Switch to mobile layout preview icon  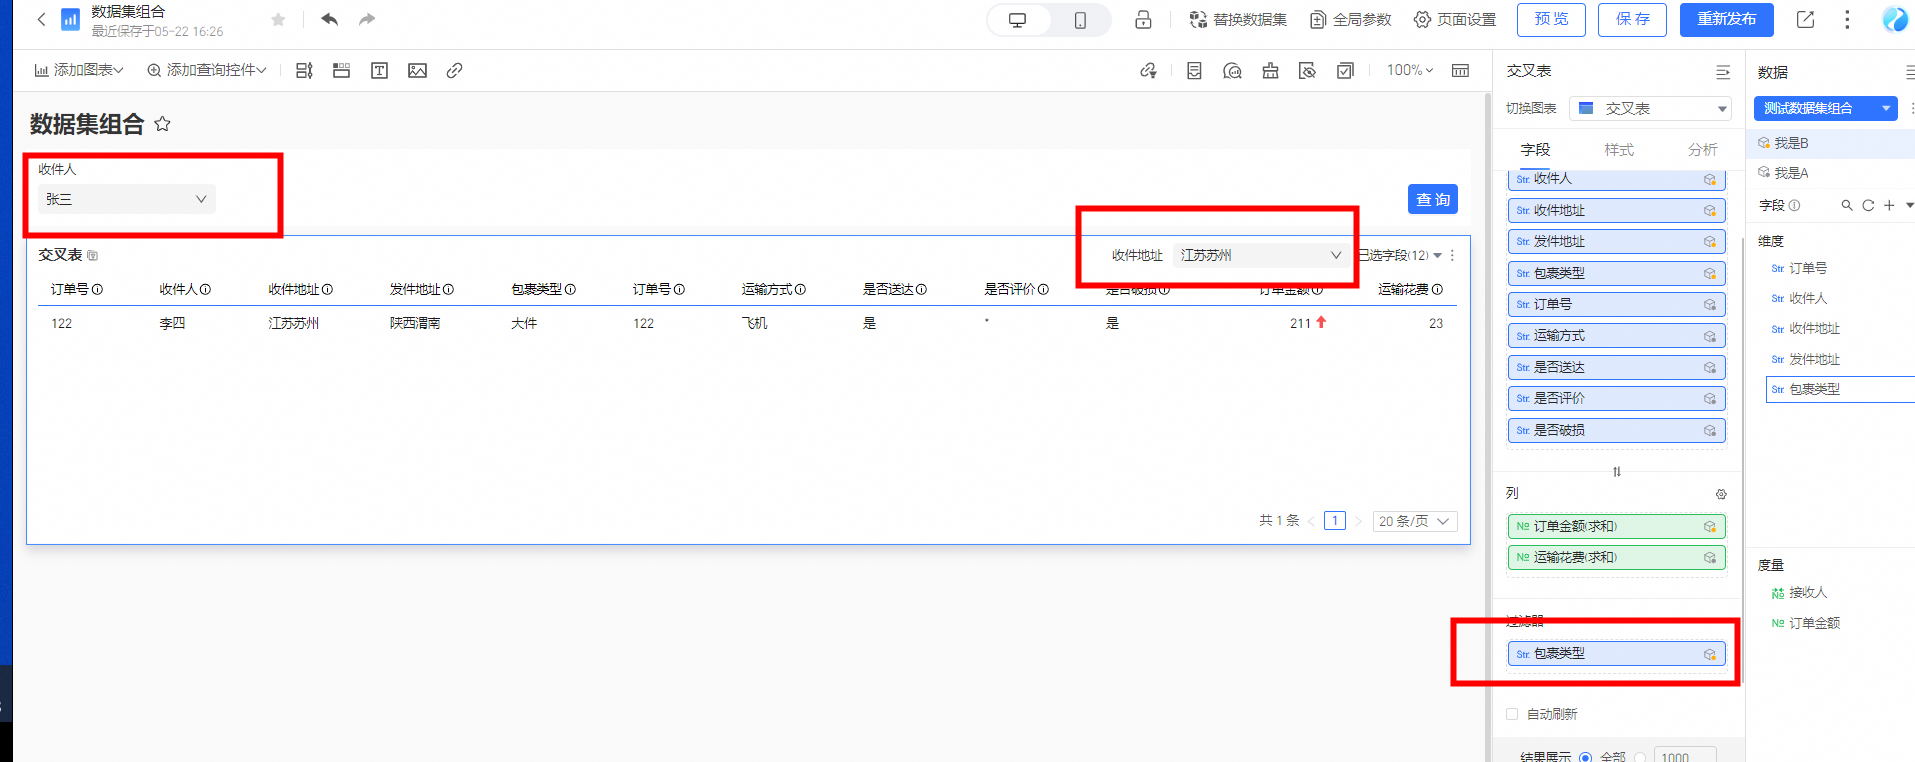1080,20
